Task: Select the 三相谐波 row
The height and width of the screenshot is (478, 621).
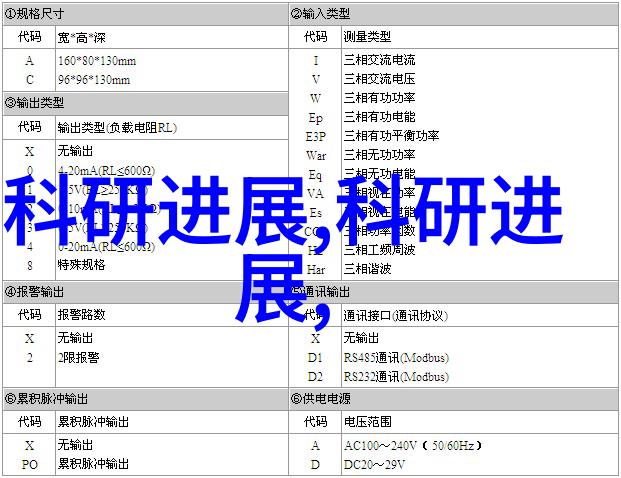Action: coord(366,270)
